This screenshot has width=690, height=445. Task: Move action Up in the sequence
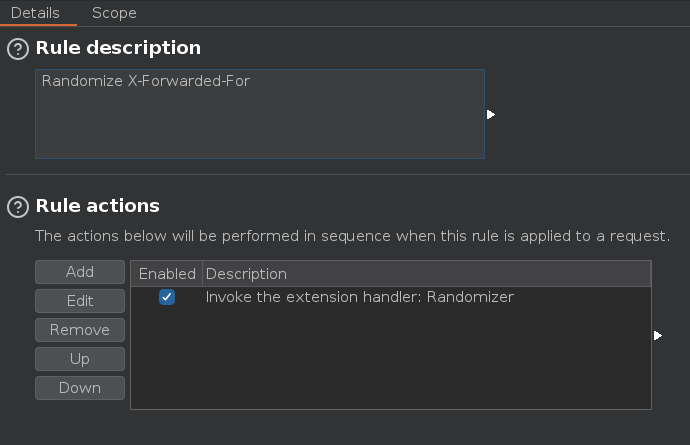click(x=80, y=359)
